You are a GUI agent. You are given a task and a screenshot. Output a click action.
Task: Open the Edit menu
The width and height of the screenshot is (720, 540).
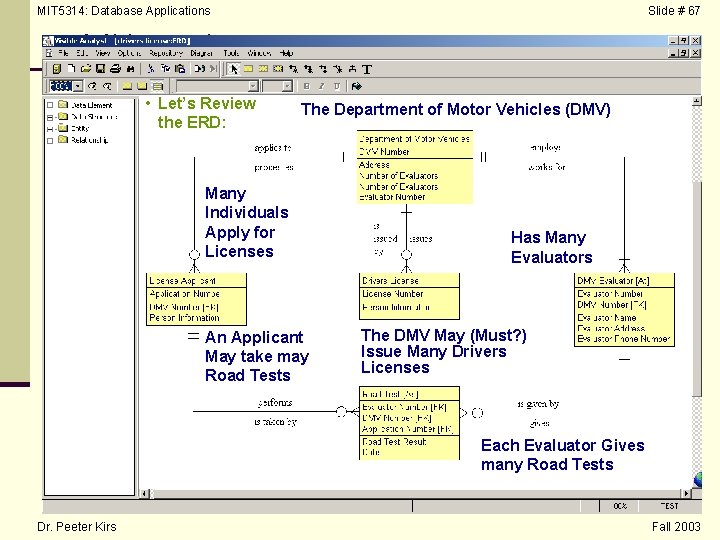(x=82, y=53)
